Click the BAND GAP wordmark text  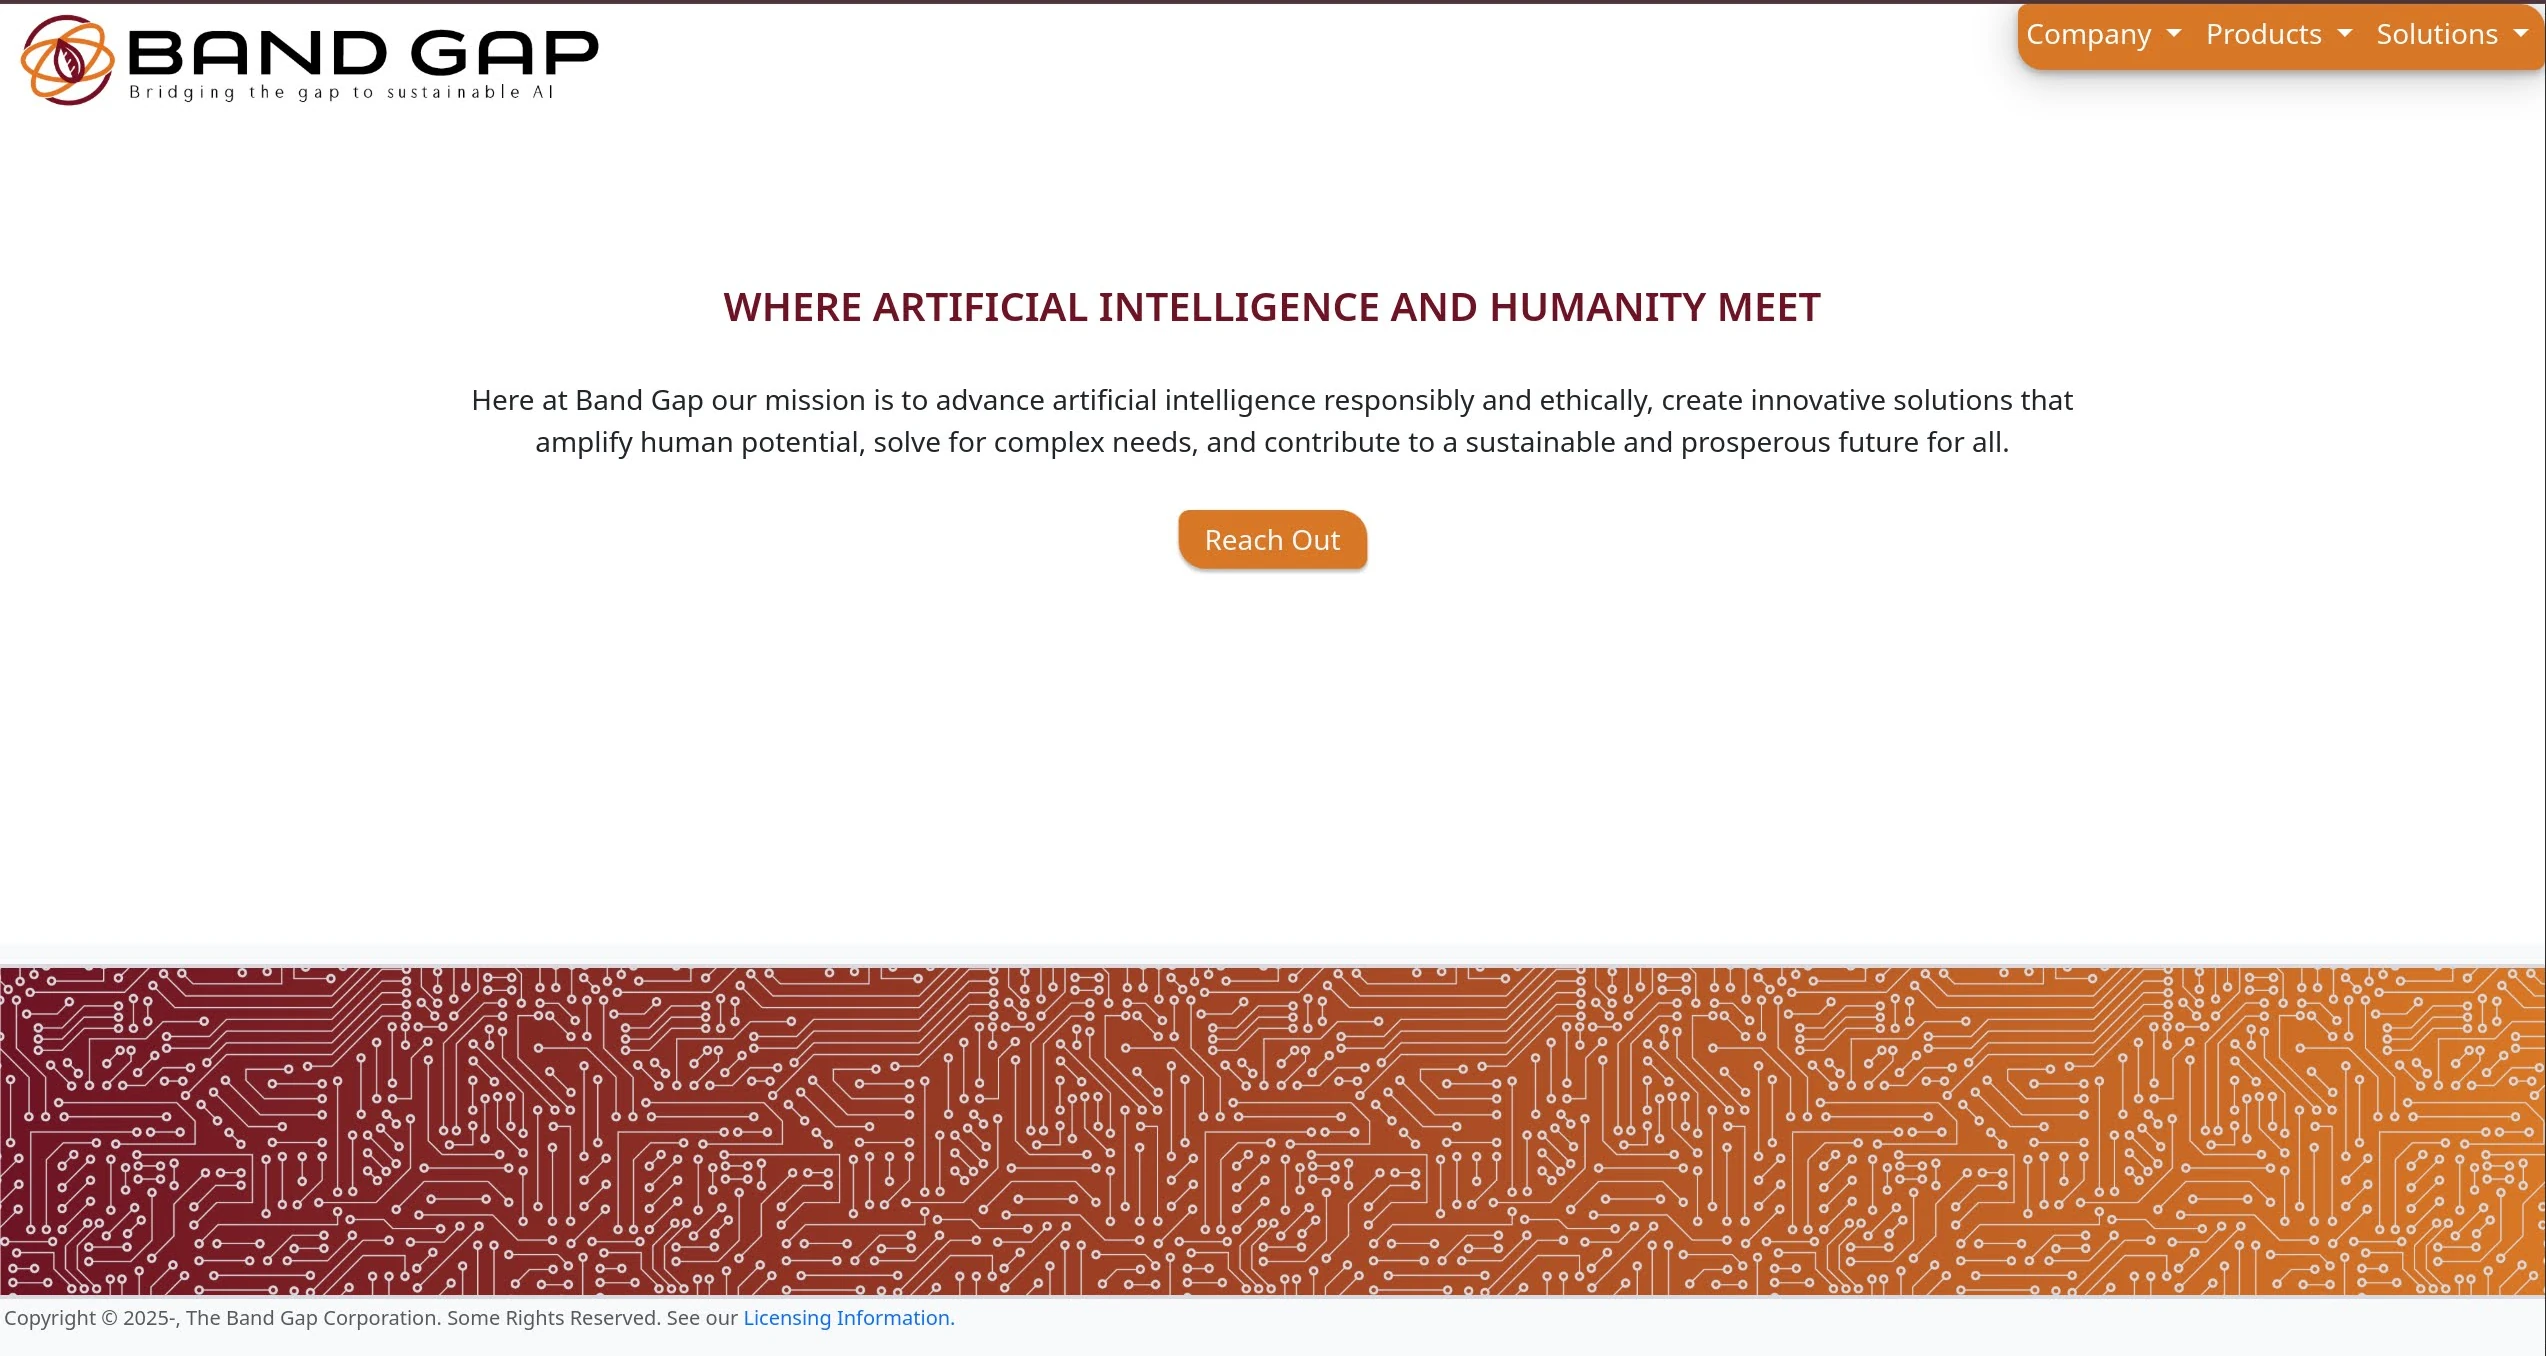tap(363, 52)
